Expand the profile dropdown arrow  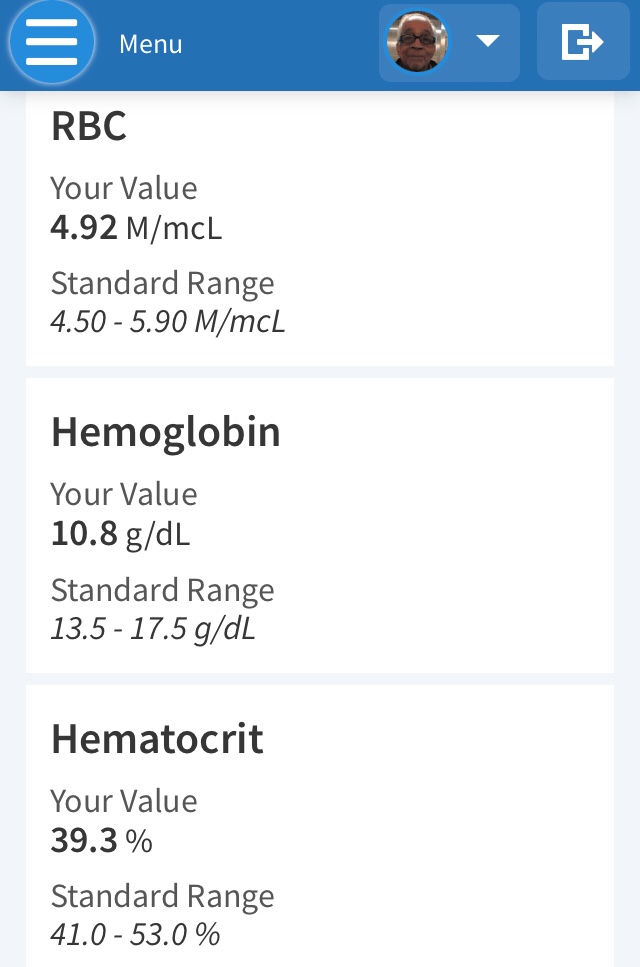point(487,42)
